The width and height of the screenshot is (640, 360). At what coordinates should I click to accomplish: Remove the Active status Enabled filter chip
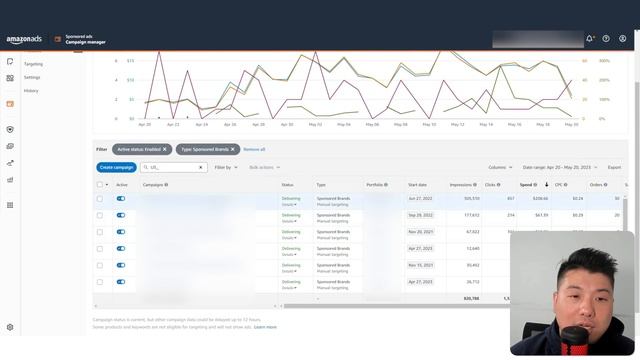tap(164, 149)
